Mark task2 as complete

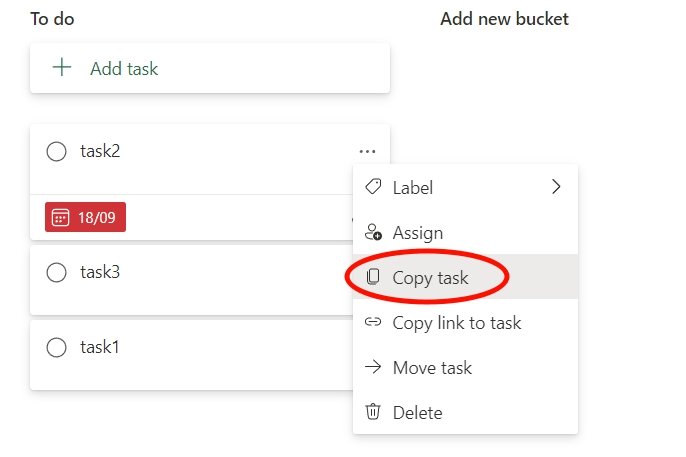[x=57, y=152]
